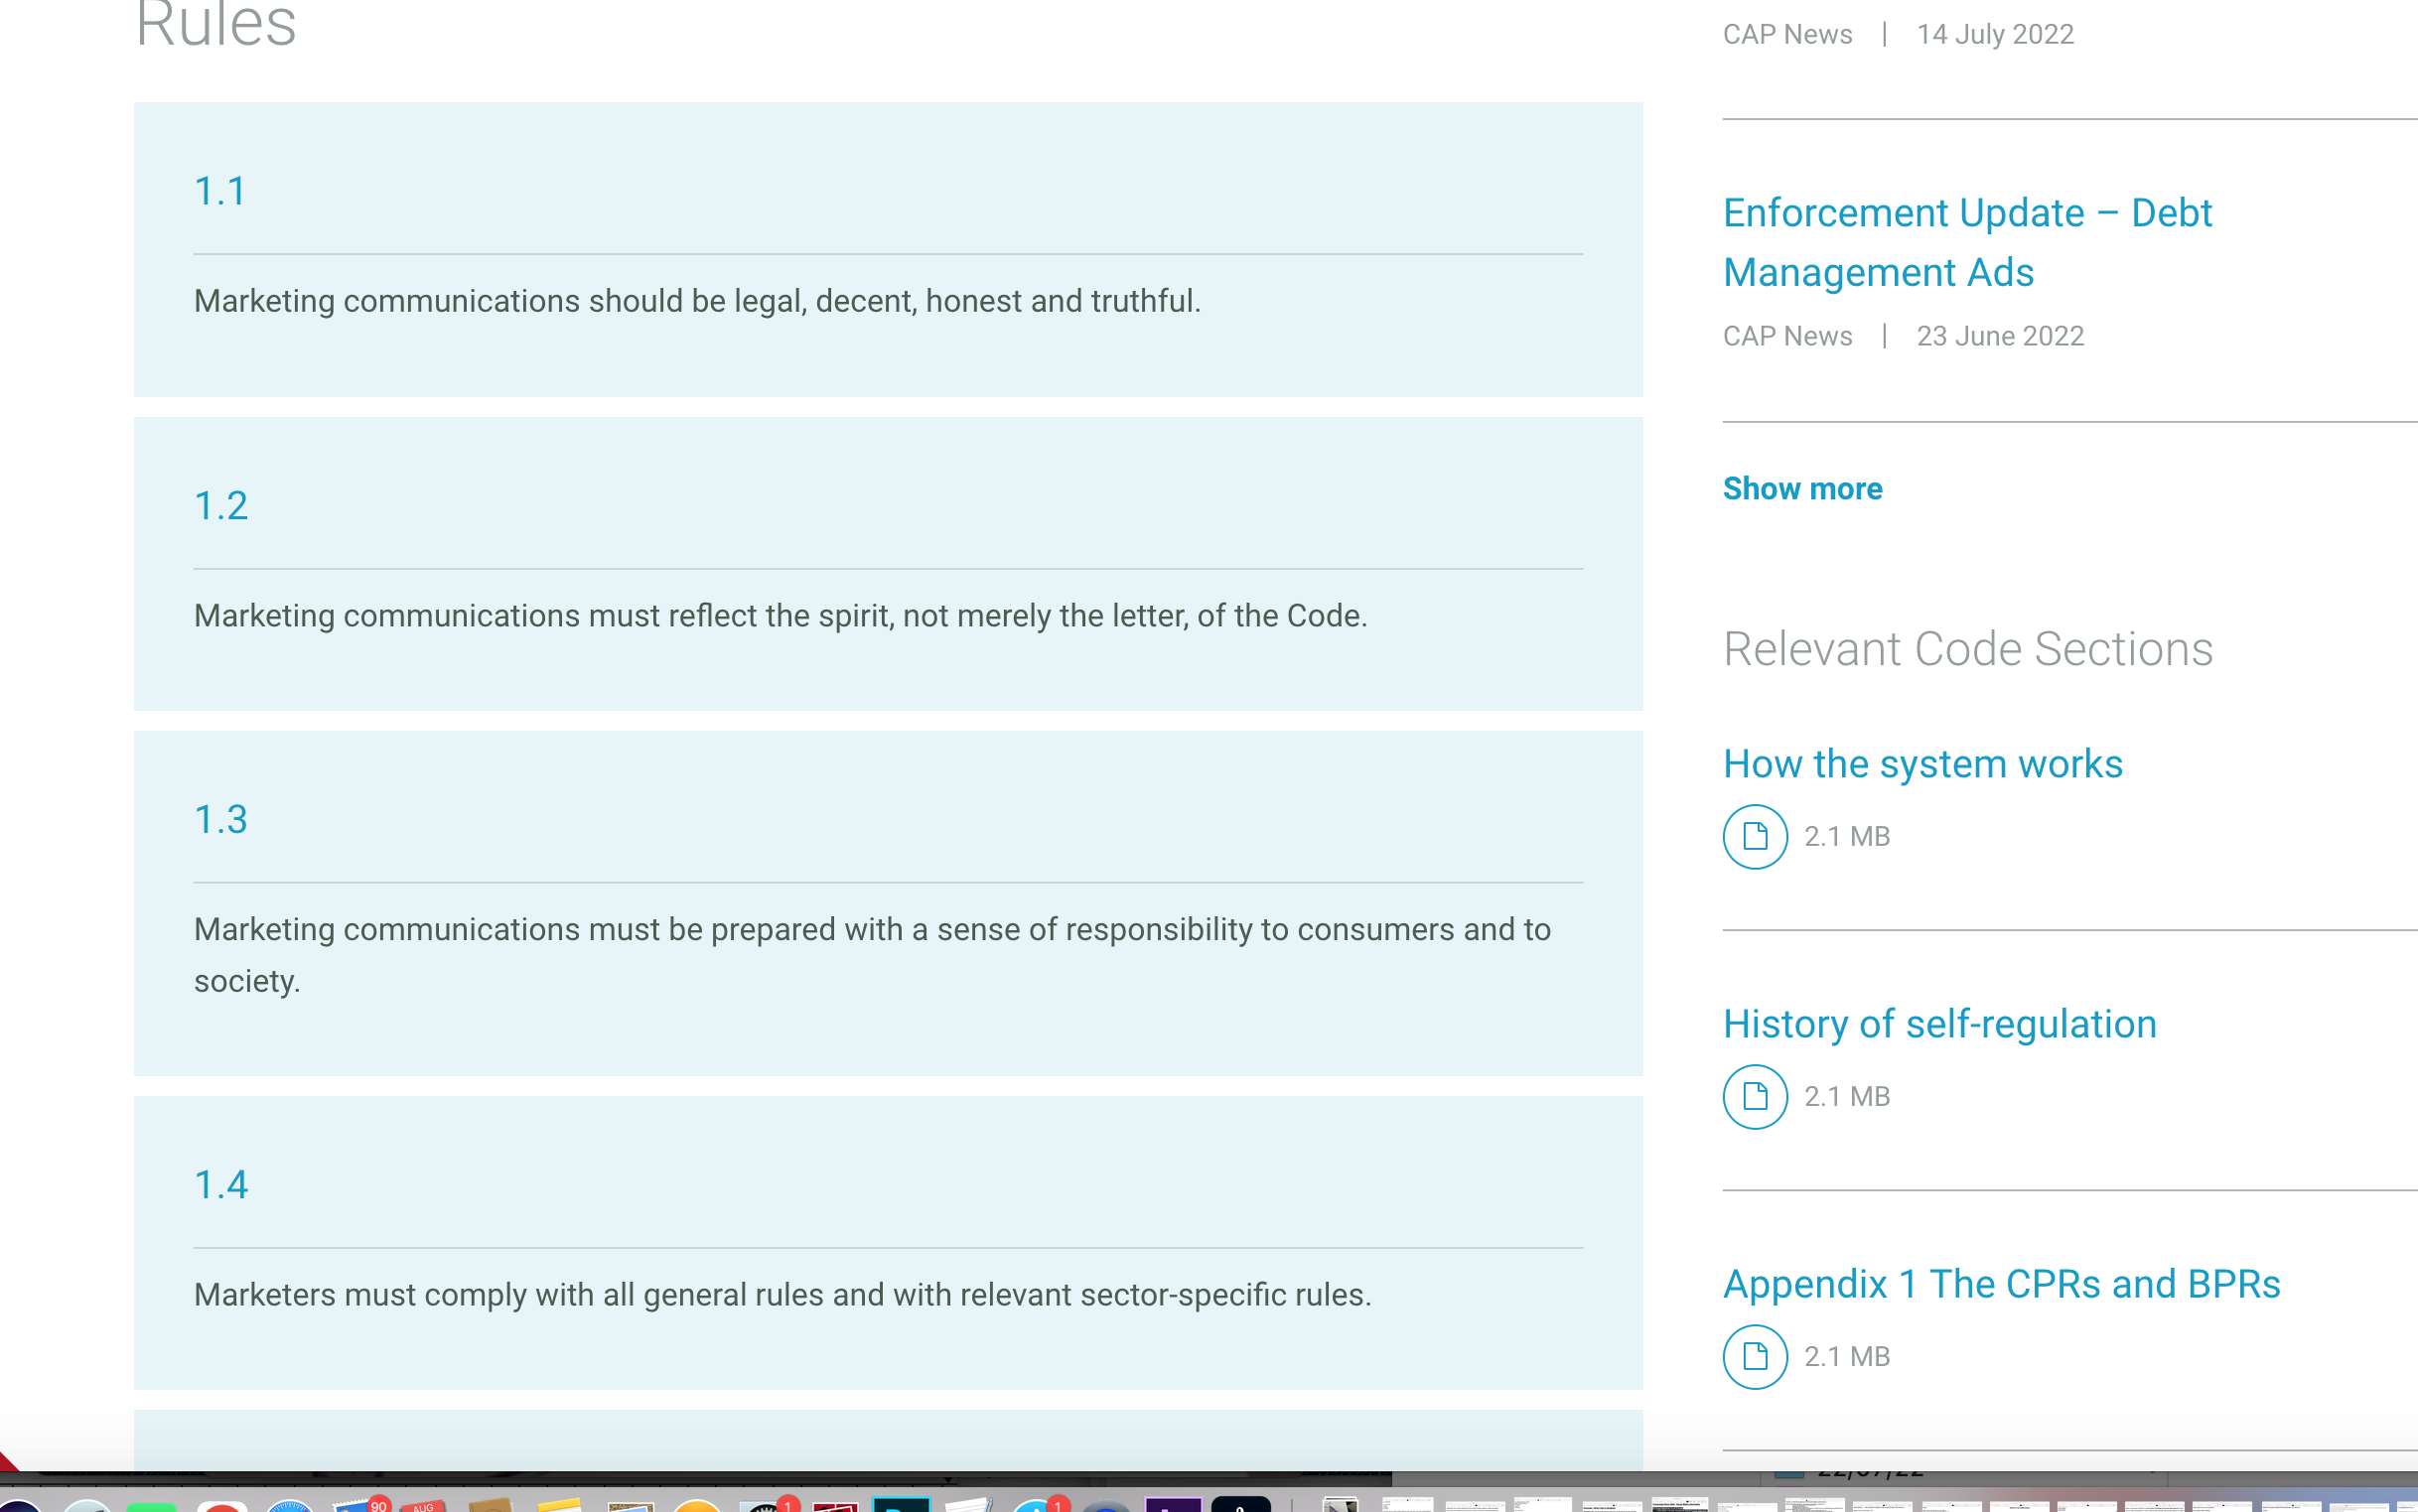
Task: Click the document icon under How the system works
Action: [x=1754, y=836]
